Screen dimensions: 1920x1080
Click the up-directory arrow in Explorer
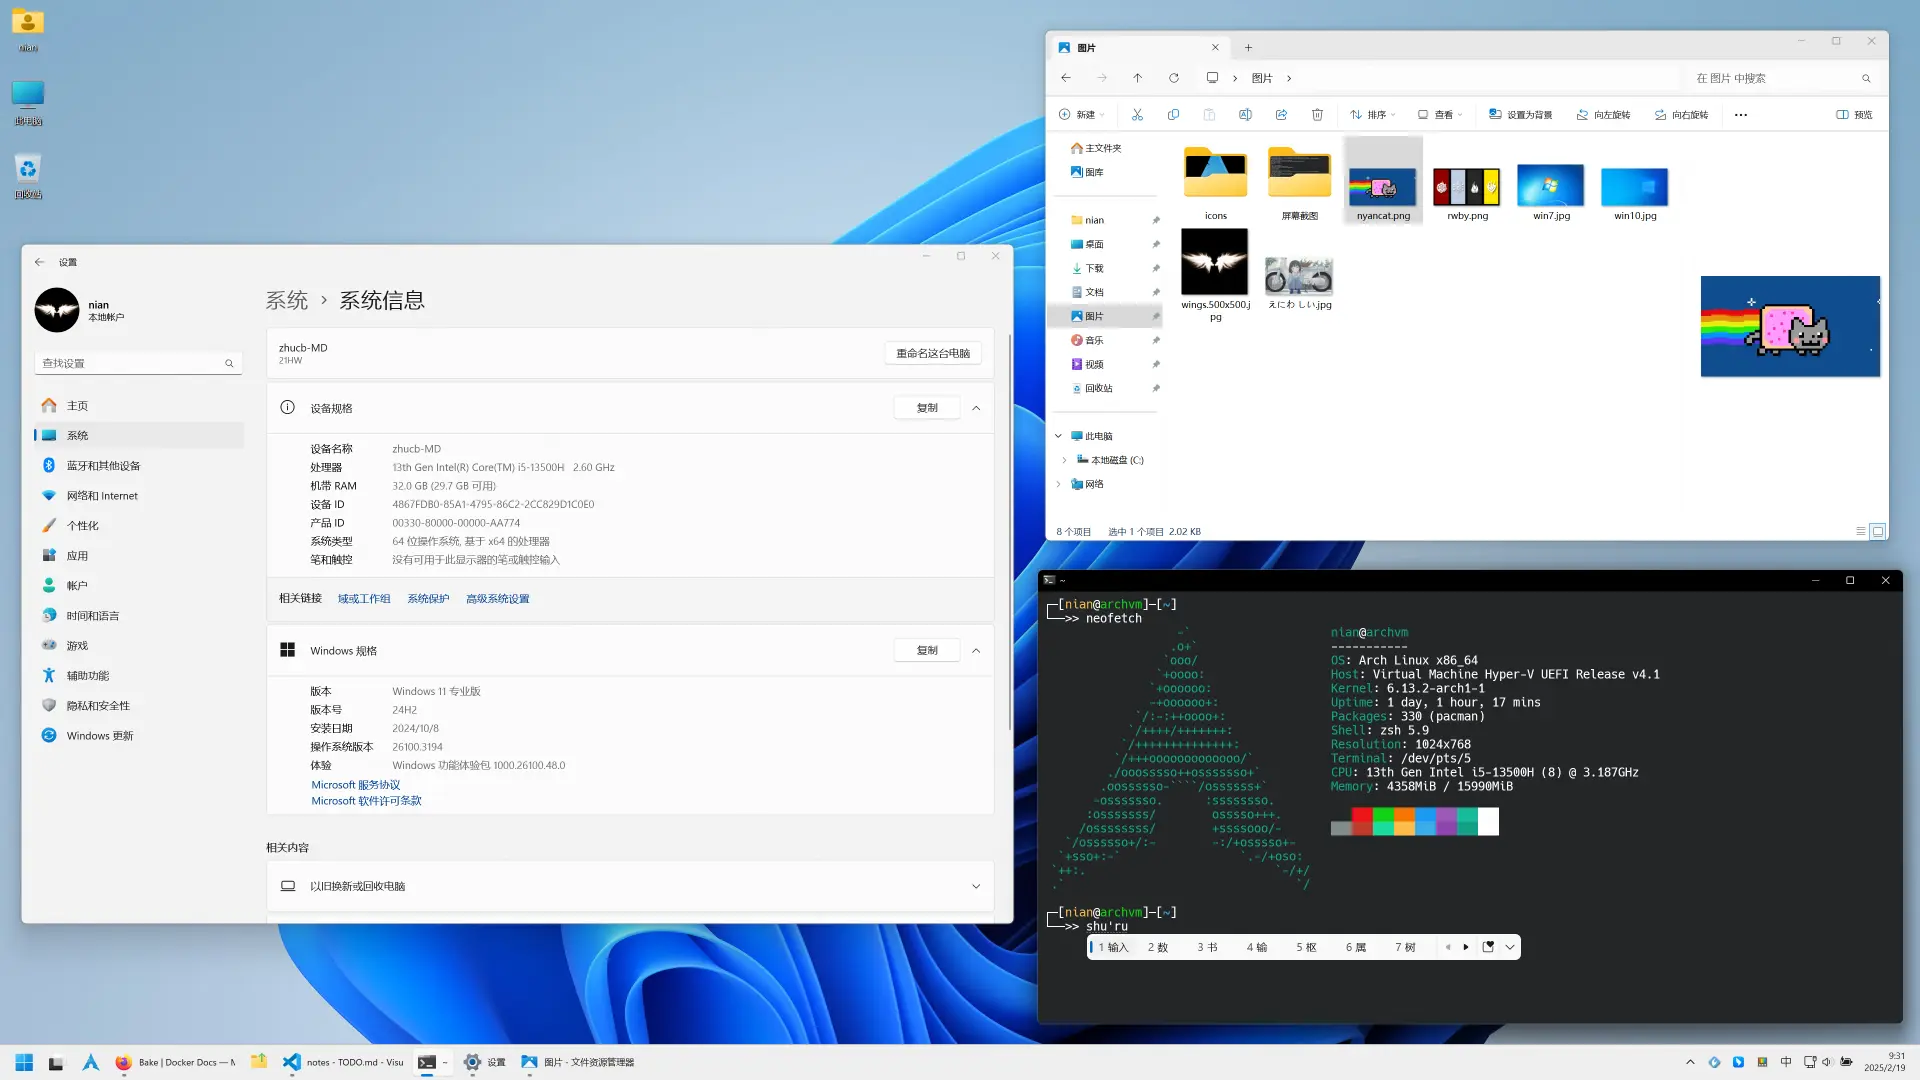(1137, 78)
